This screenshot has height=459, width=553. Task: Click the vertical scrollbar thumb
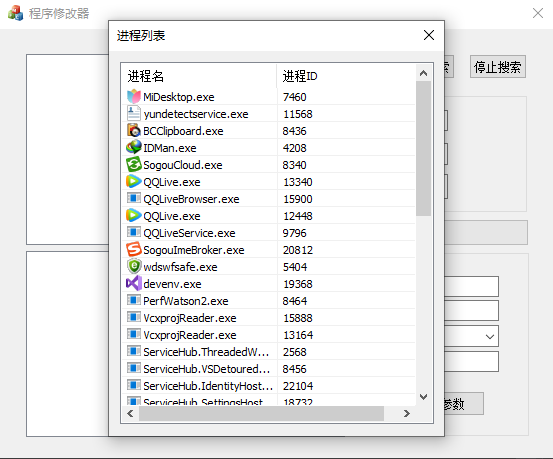point(423,149)
